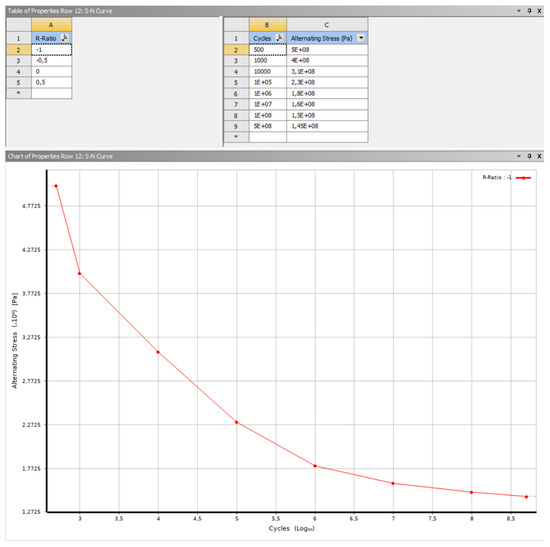Click the chart data point at 5 log cycles
Viewport: 550px width, 547px height.
(x=236, y=422)
